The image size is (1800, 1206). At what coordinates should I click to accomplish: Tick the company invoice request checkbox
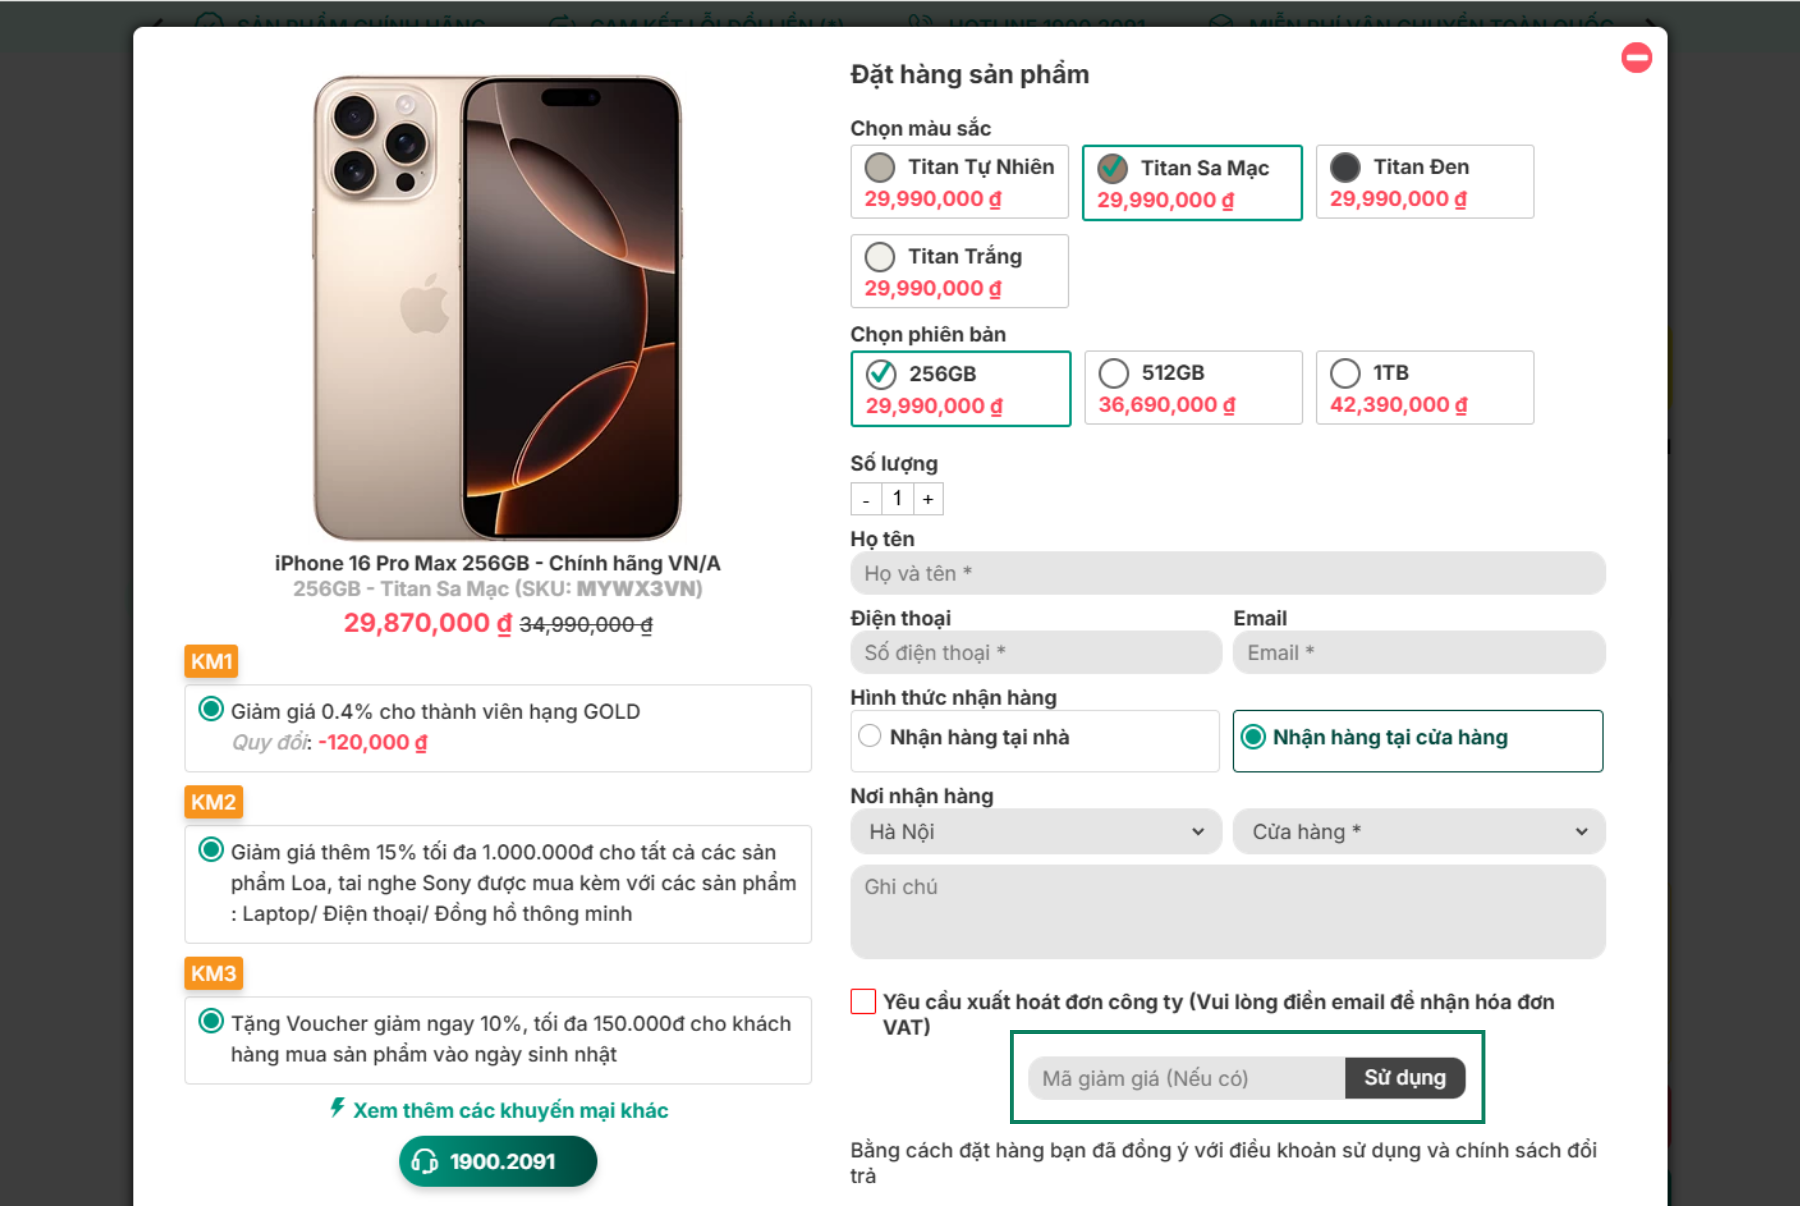pos(863,1001)
